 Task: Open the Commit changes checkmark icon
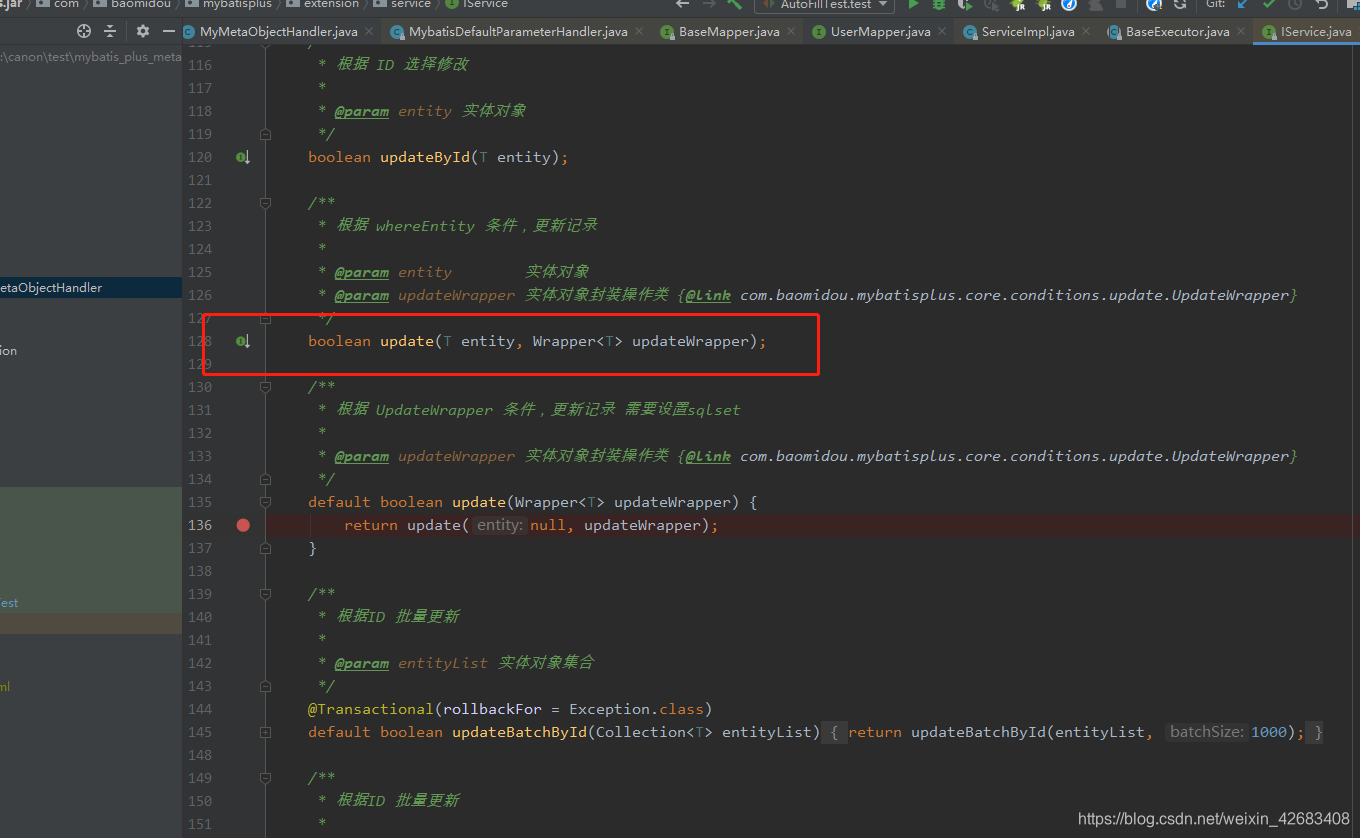point(1268,6)
